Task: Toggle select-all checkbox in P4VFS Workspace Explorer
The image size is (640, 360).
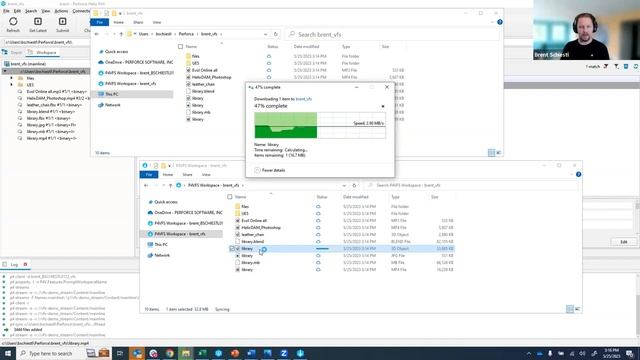Action: click(230, 197)
